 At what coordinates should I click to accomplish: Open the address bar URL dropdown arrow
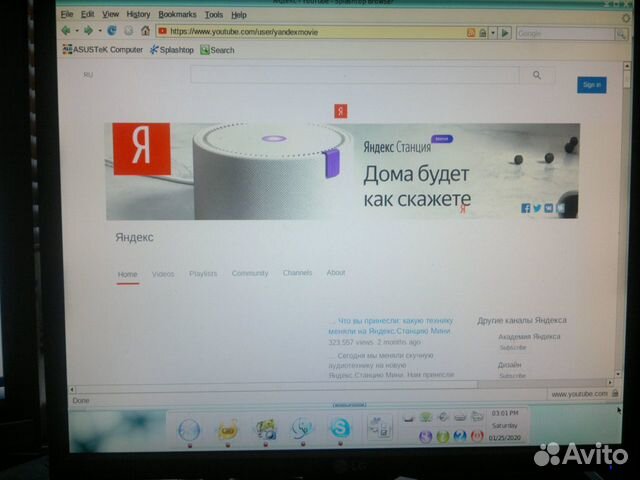pyautogui.click(x=493, y=33)
